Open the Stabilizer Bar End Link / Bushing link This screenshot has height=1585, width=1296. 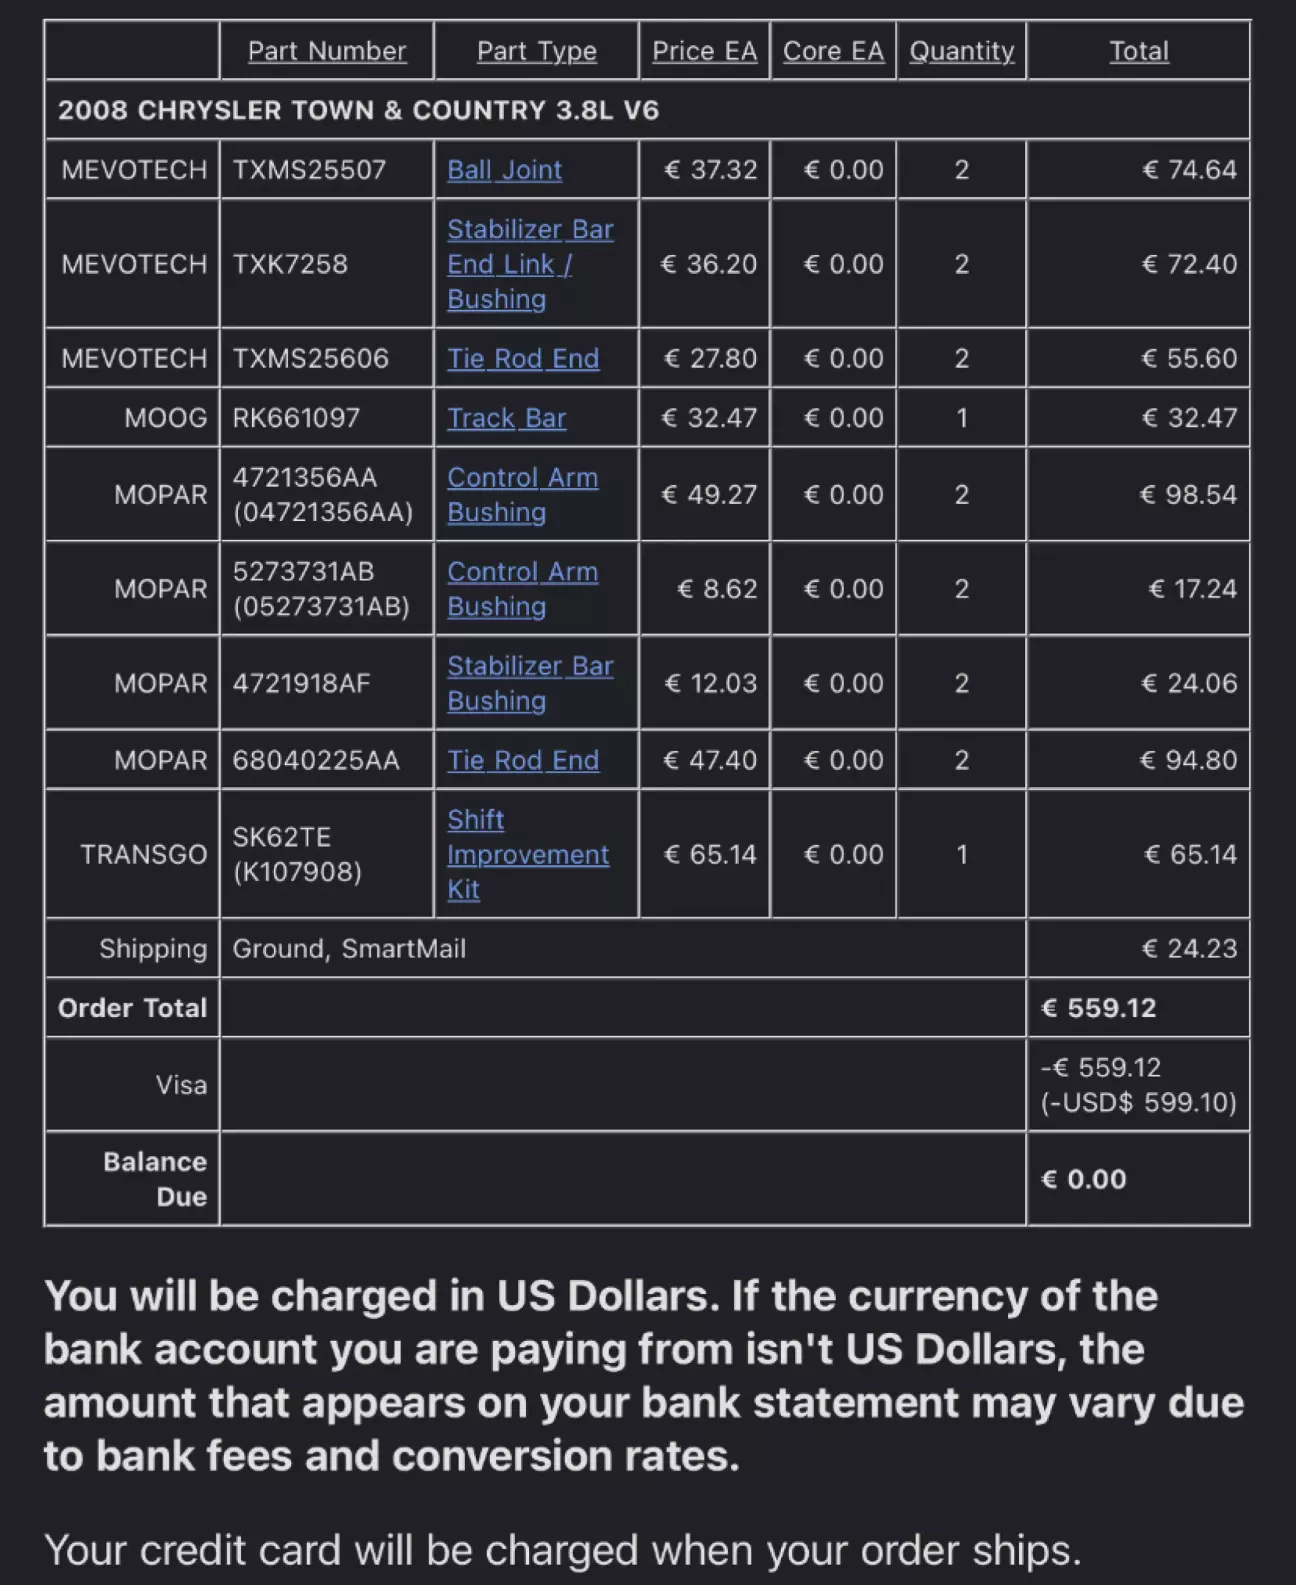[x=529, y=264]
